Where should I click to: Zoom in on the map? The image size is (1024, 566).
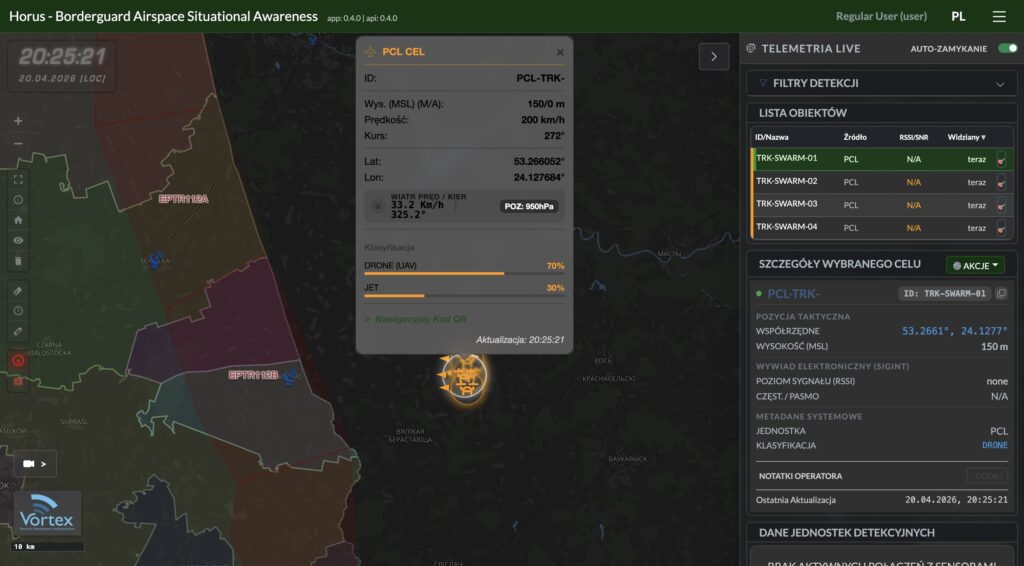pyautogui.click(x=18, y=121)
